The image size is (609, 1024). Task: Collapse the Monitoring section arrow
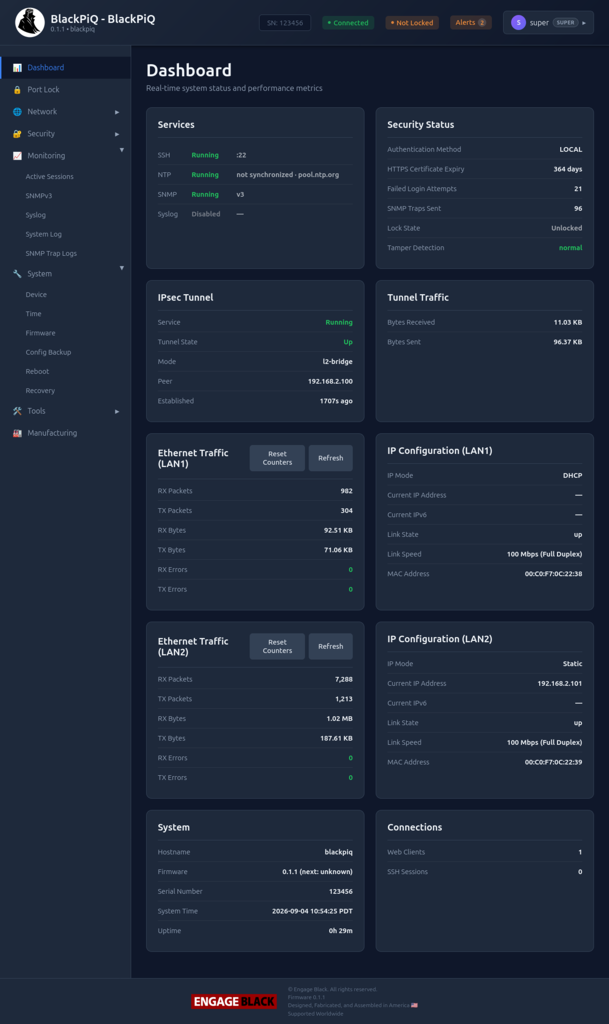[x=121, y=150]
